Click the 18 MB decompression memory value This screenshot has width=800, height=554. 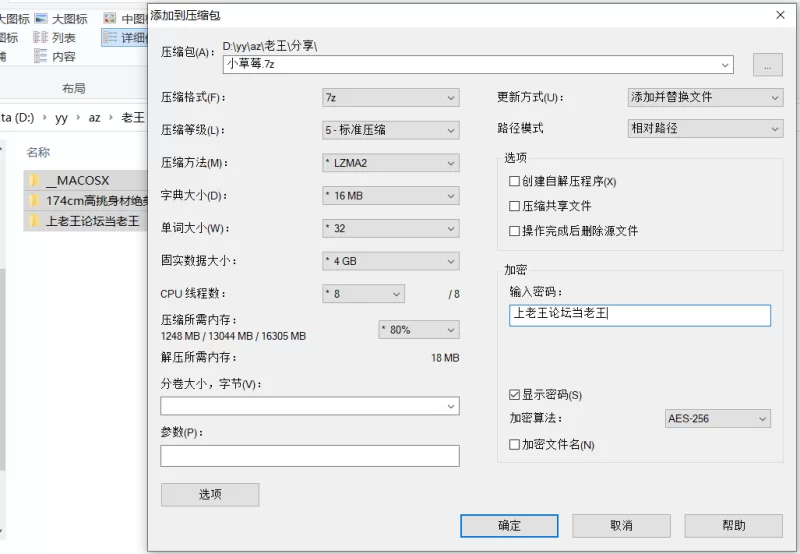click(445, 358)
